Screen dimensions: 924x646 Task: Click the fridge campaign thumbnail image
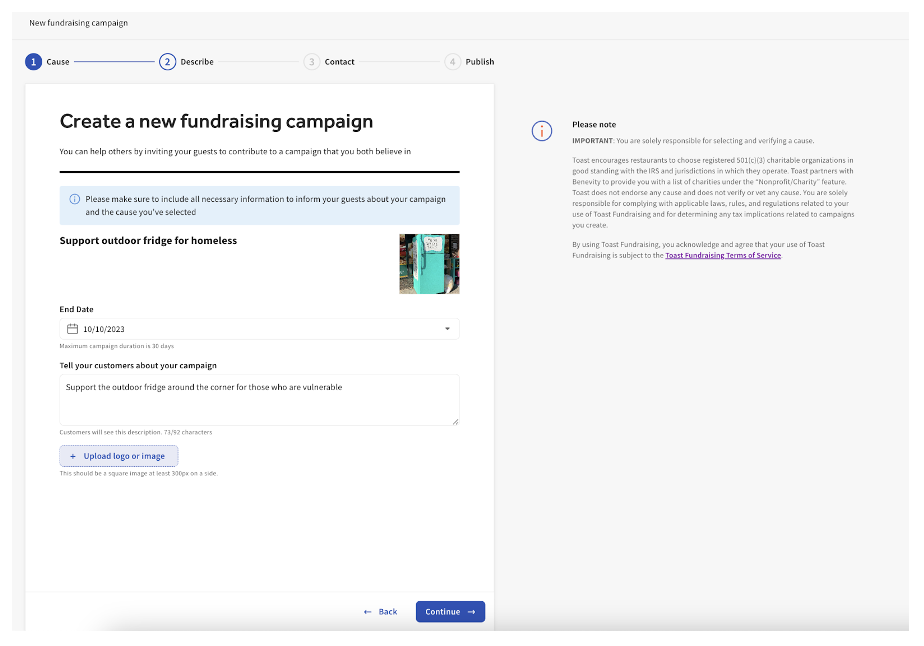click(429, 263)
